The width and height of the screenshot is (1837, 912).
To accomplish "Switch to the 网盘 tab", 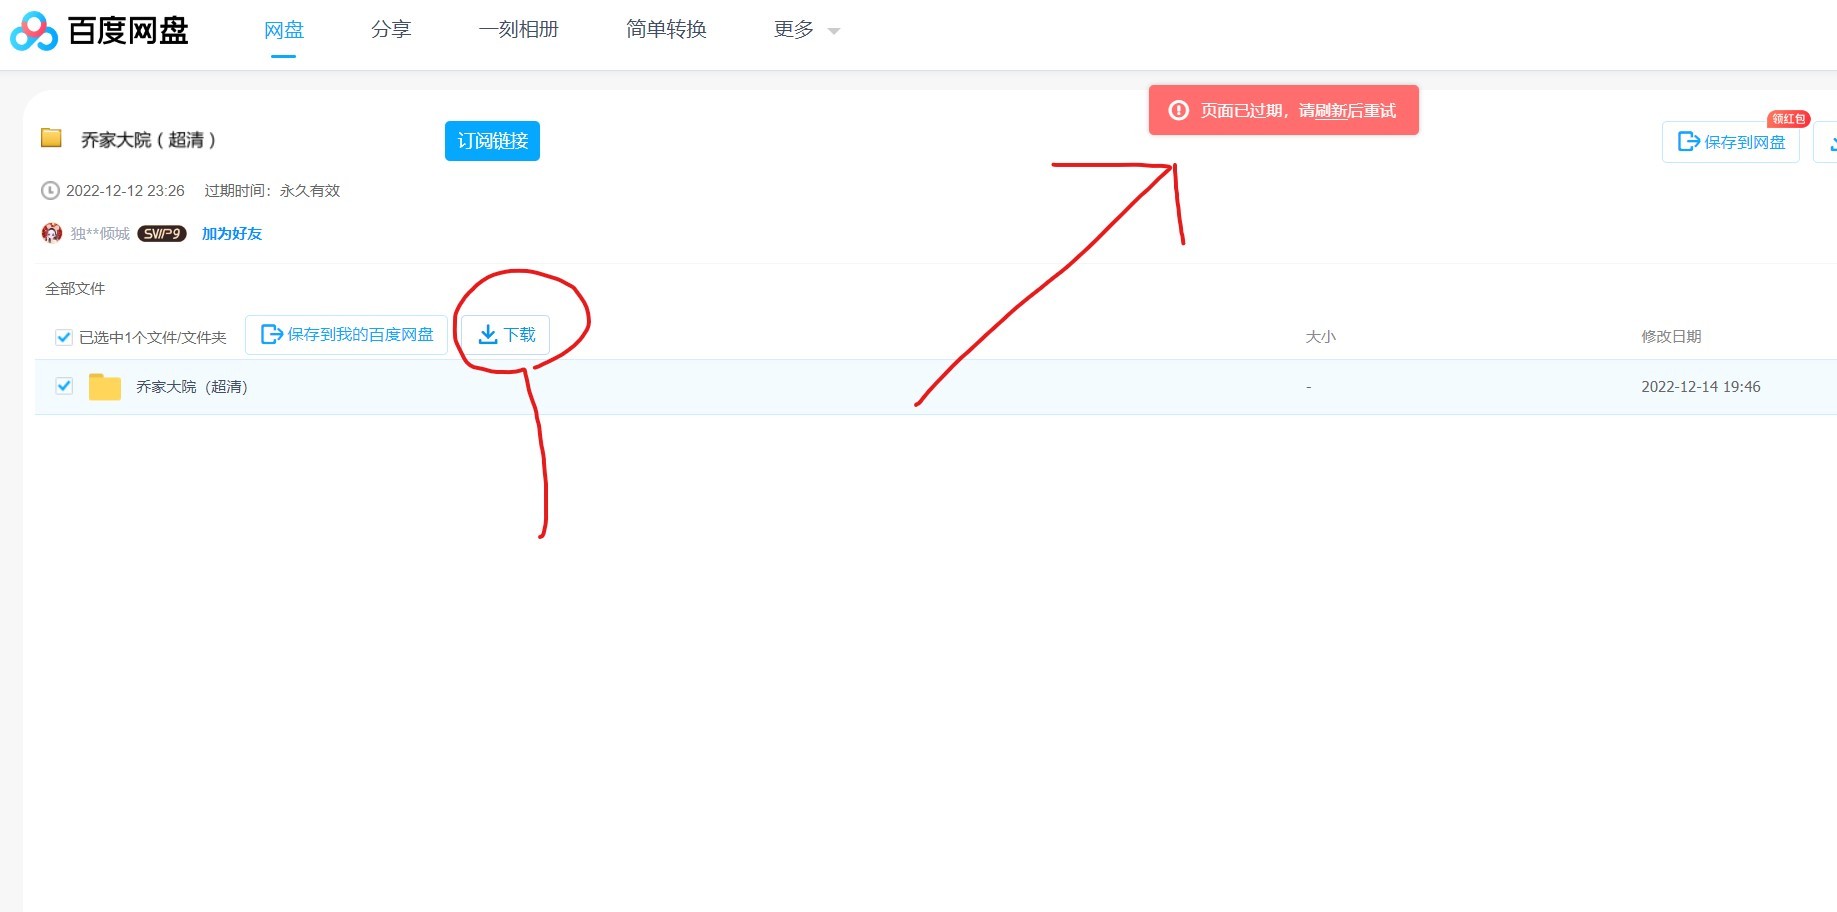I will coord(283,30).
